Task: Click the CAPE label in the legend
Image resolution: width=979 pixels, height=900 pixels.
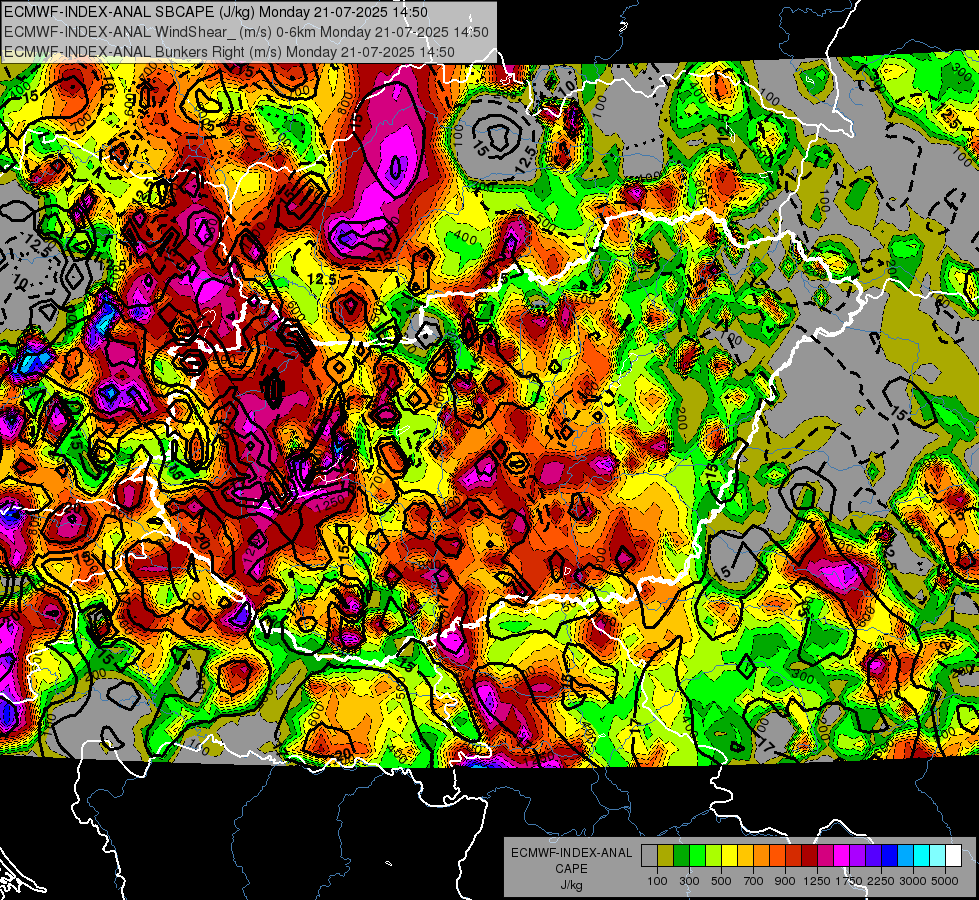Action: tap(571, 868)
